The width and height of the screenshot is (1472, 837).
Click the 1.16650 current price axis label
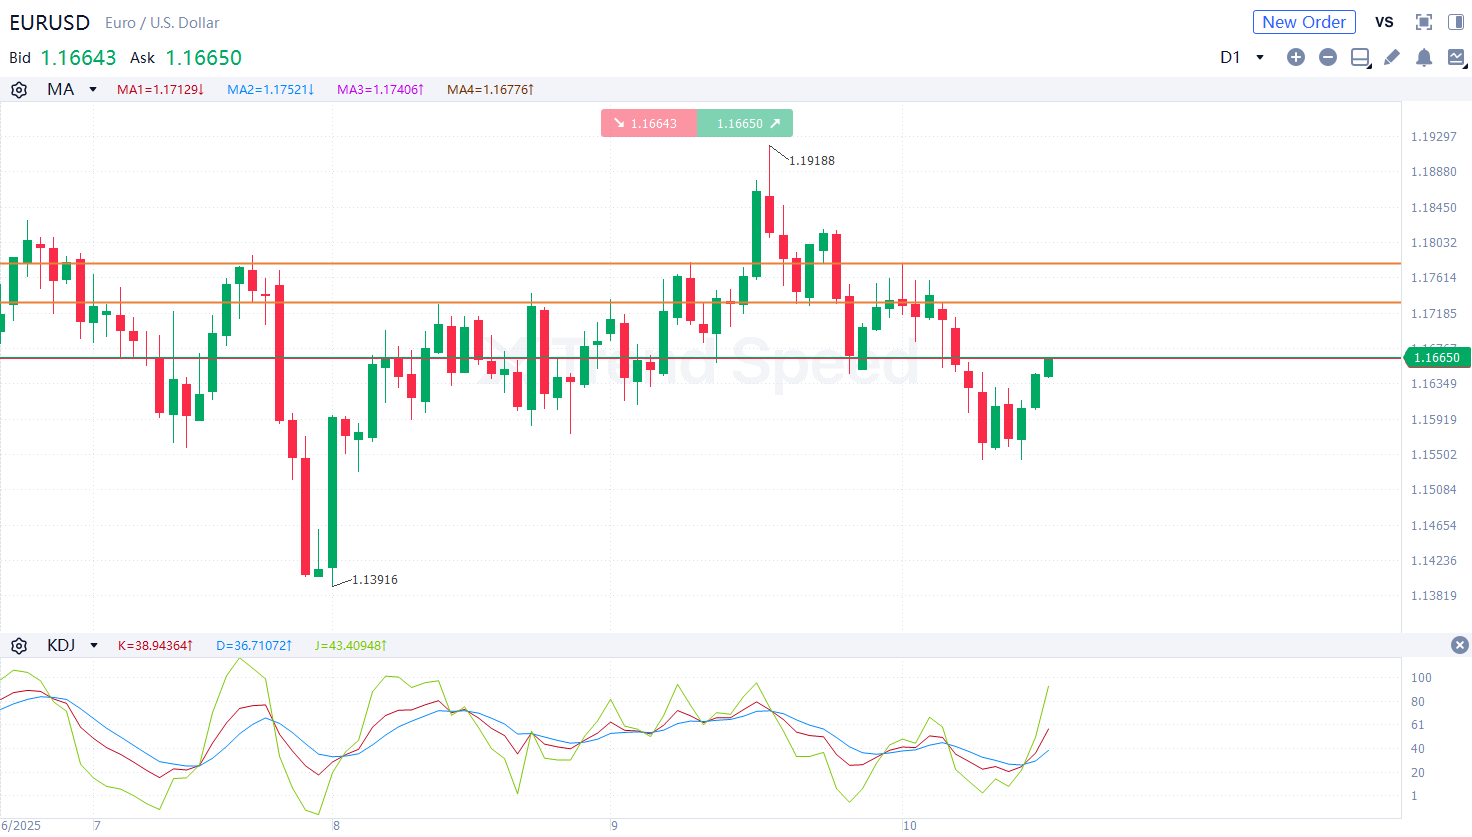1436,358
